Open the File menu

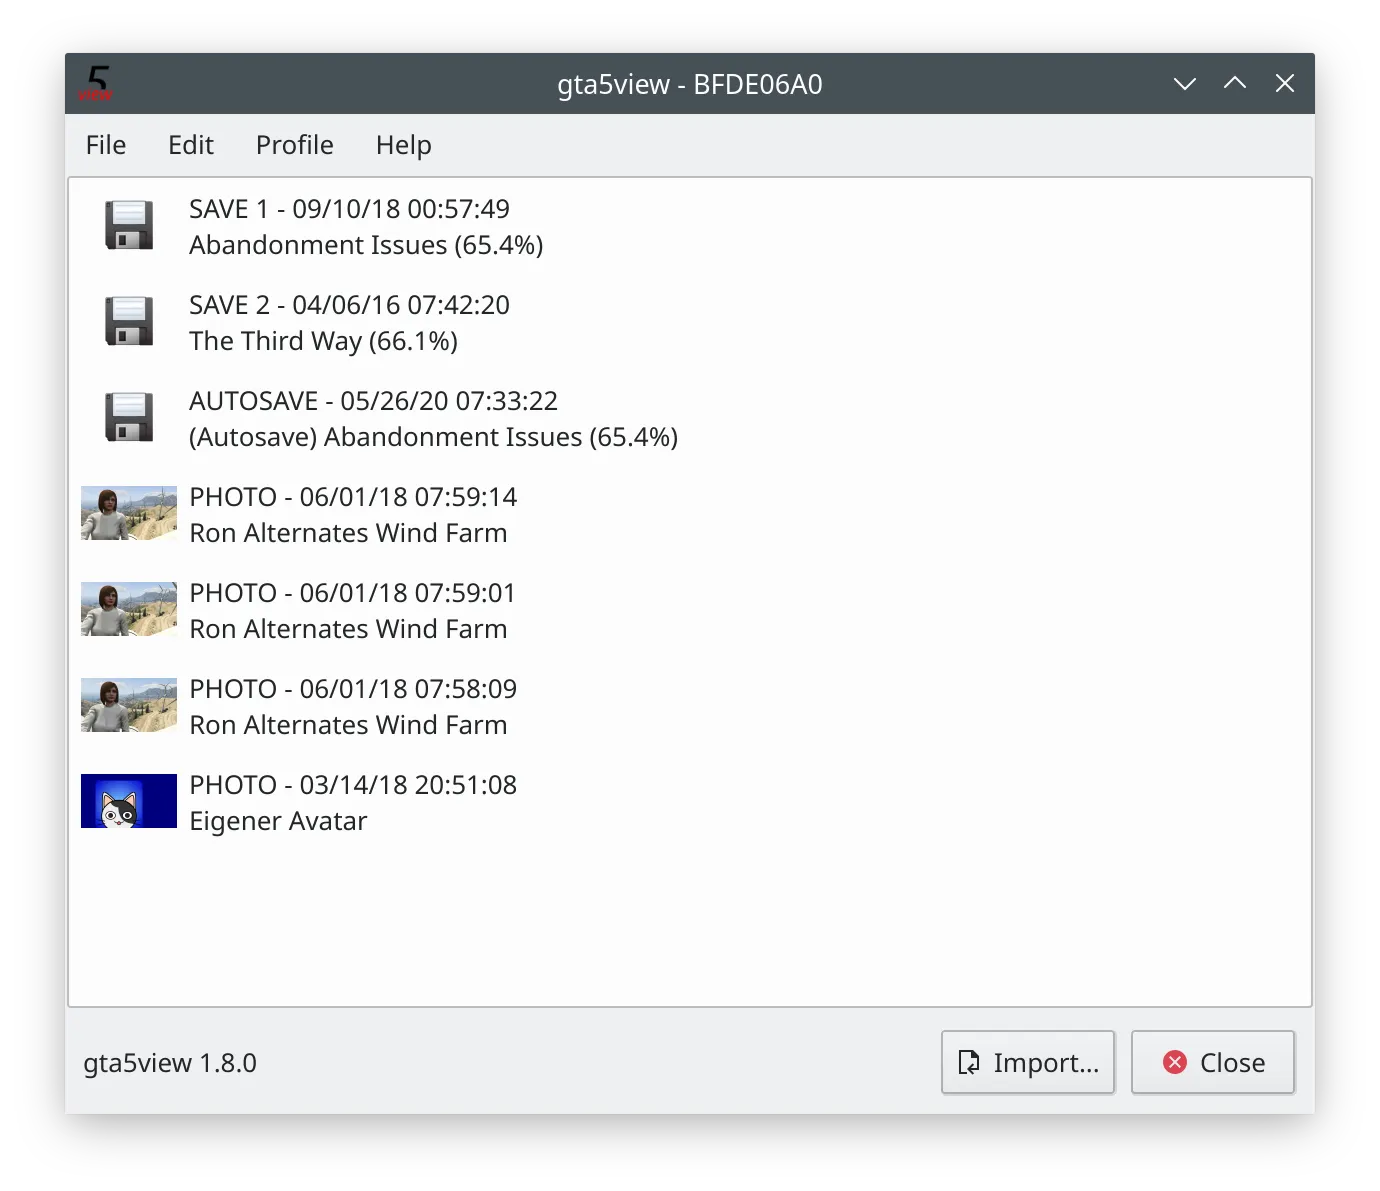pyautogui.click(x=106, y=145)
